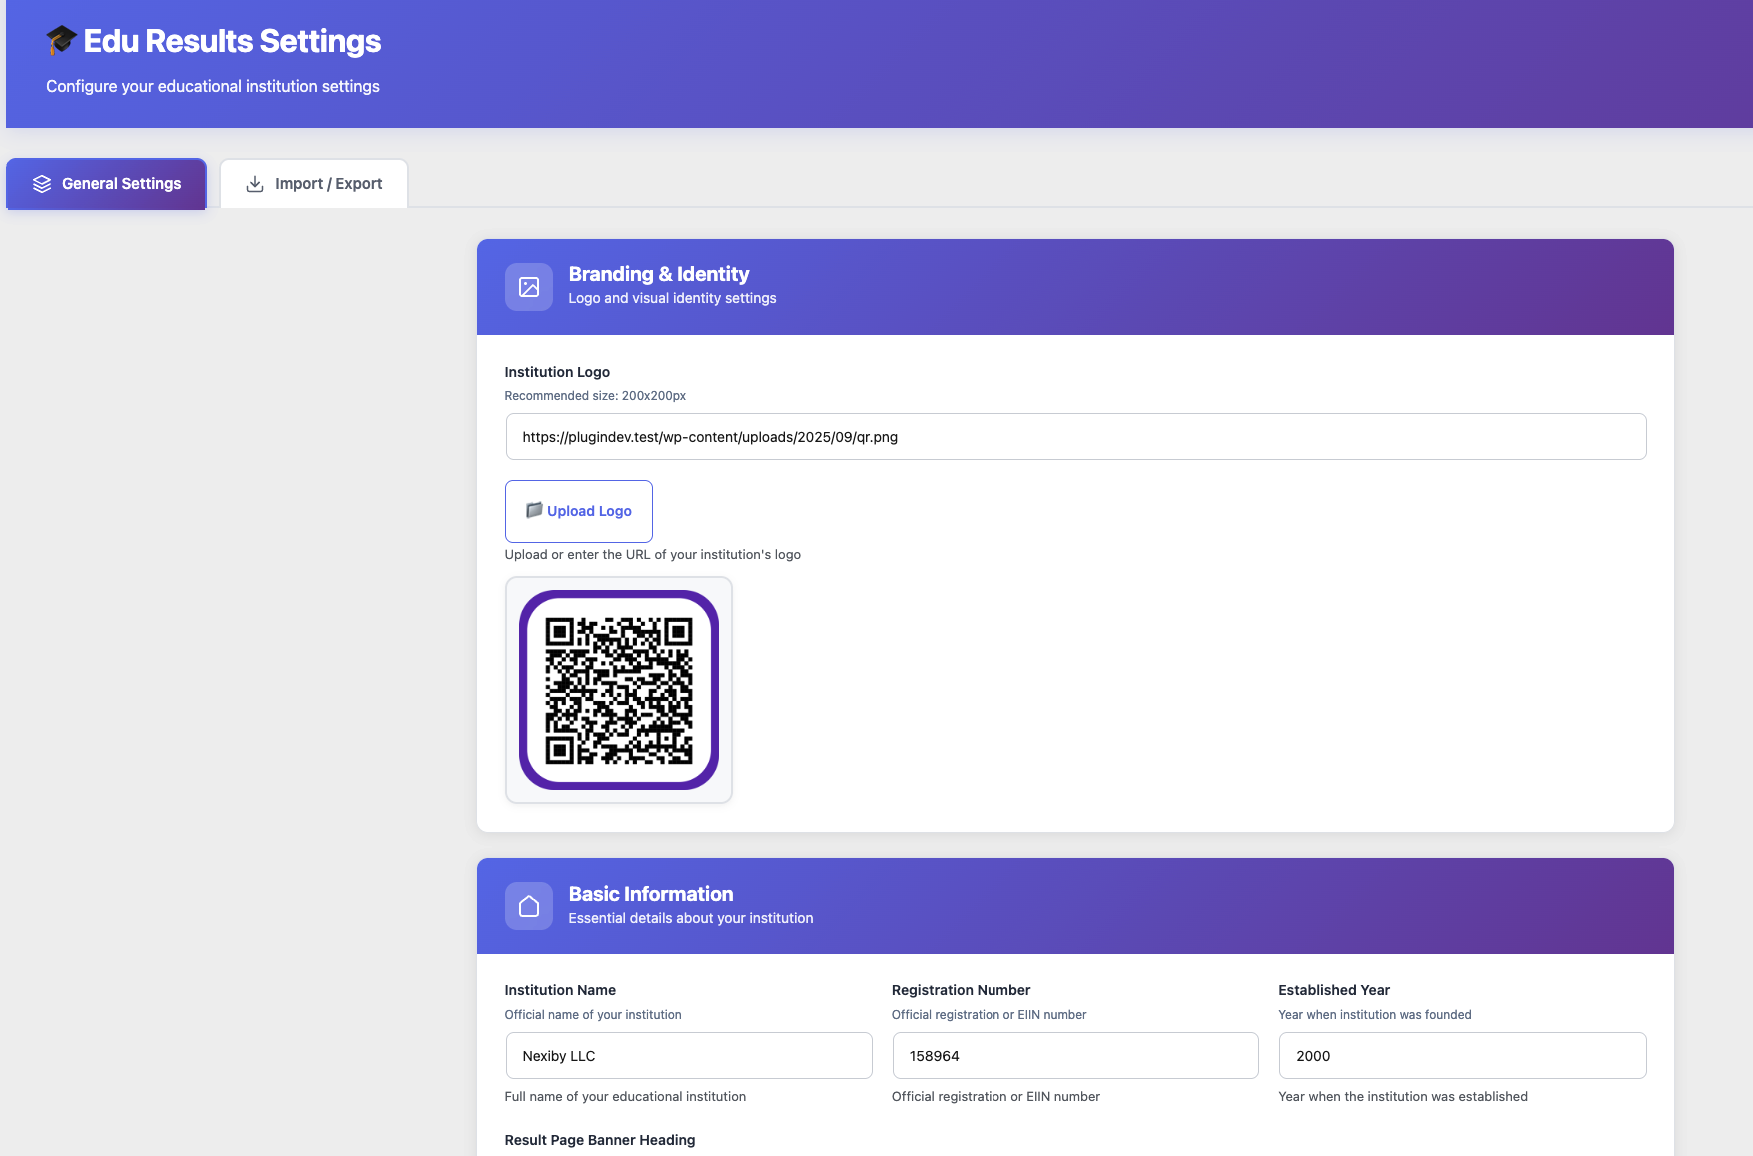Click 'Year when the institution was established' text
The height and width of the screenshot is (1156, 1753).
pyautogui.click(x=1403, y=1097)
